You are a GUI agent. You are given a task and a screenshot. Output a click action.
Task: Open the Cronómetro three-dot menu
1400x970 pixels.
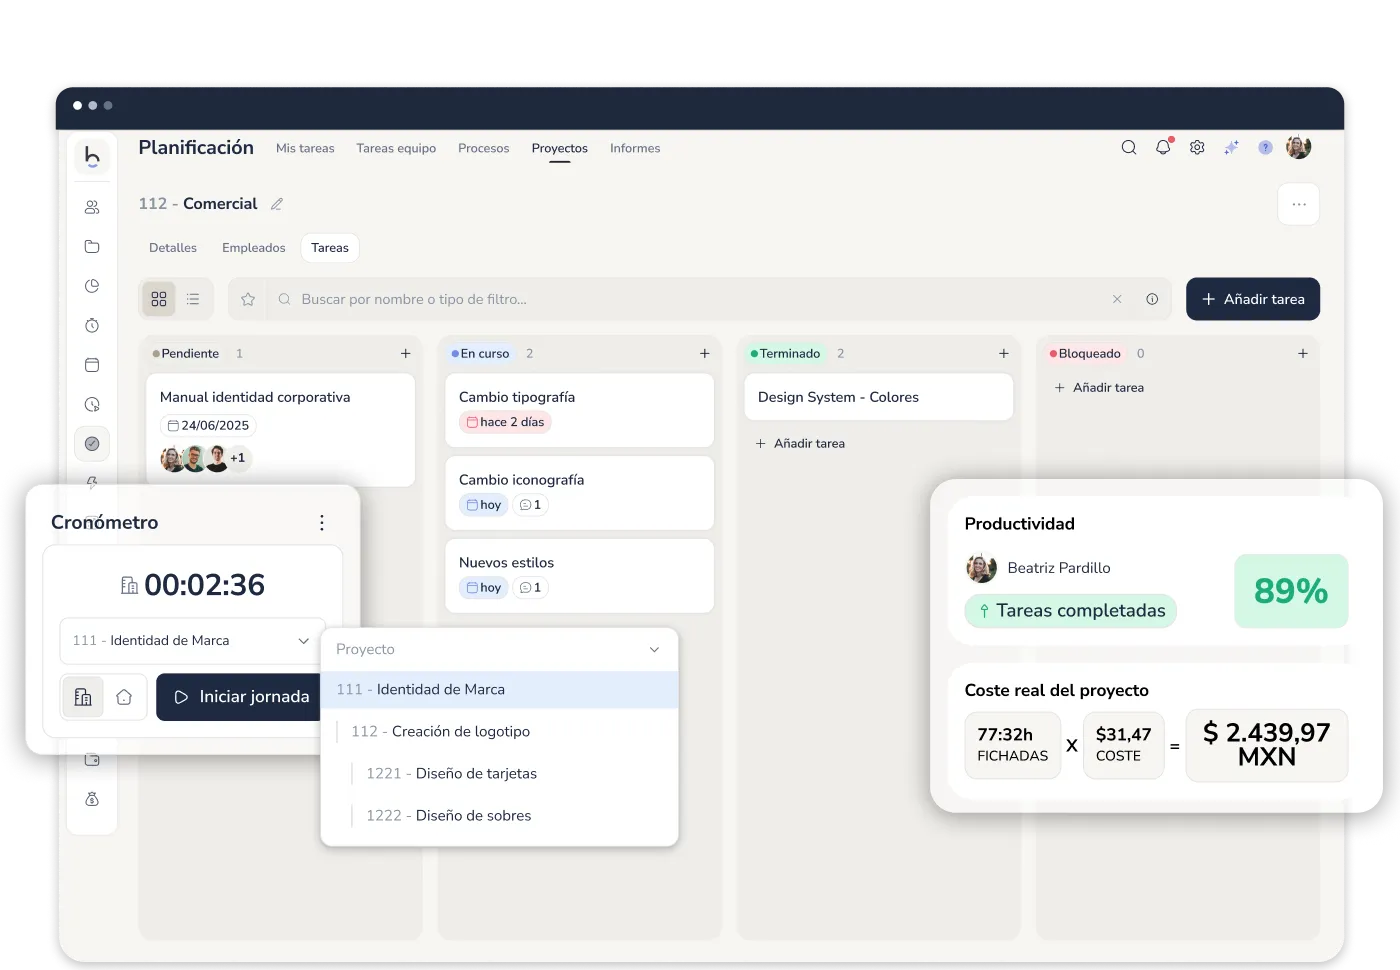click(321, 523)
